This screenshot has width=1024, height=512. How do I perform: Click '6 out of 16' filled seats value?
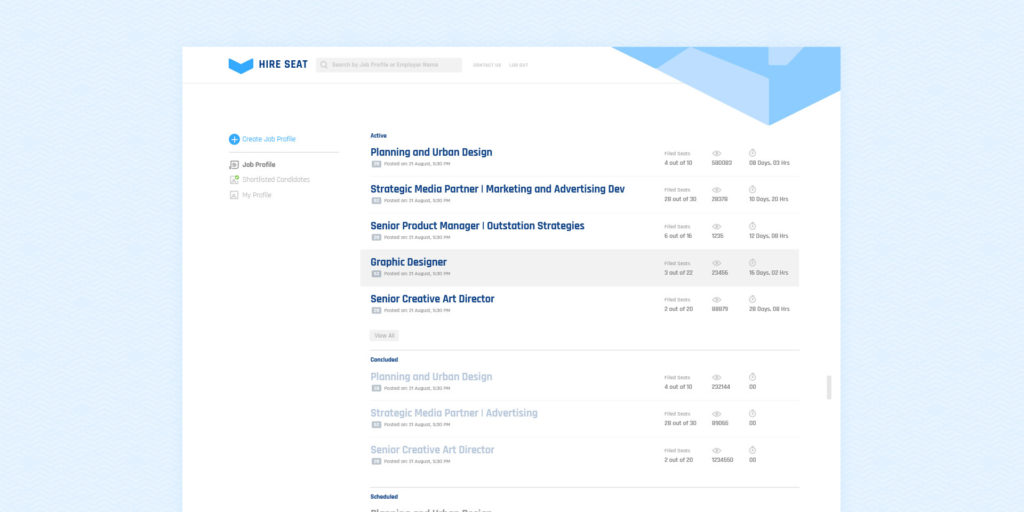click(678, 236)
